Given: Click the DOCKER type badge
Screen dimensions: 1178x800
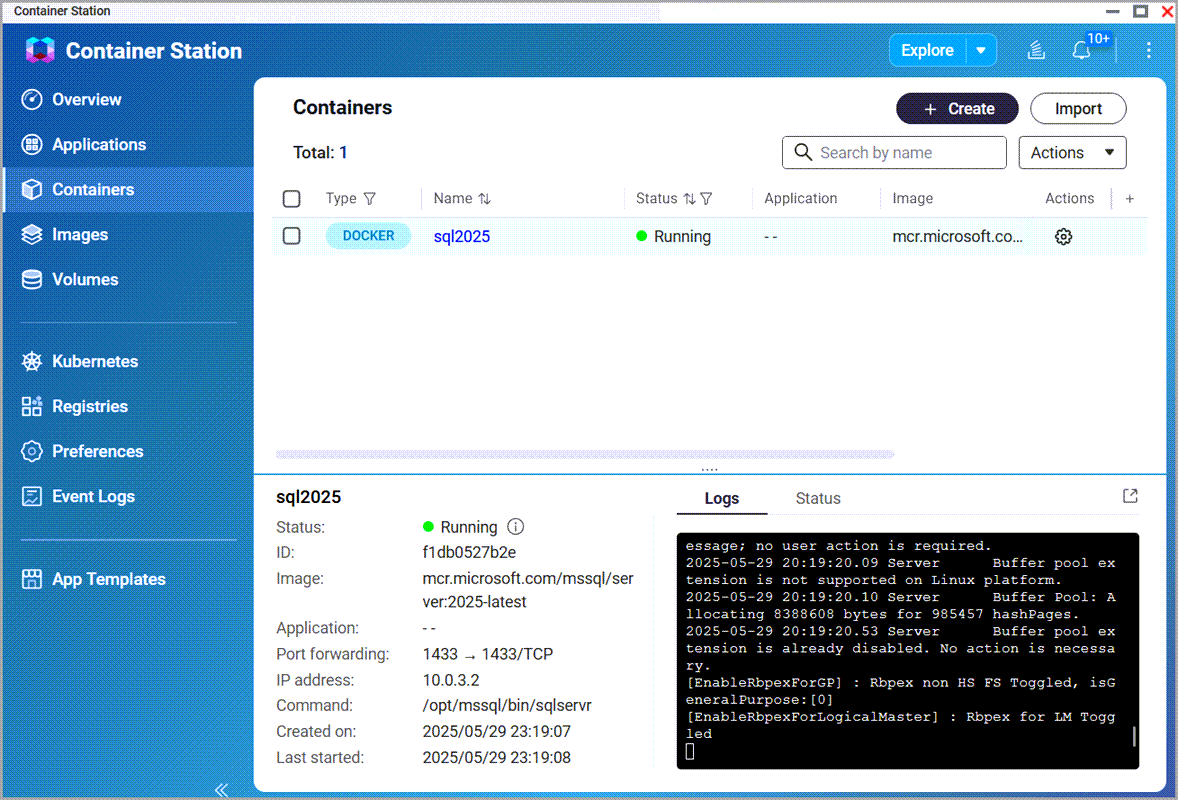Looking at the screenshot, I should point(368,236).
